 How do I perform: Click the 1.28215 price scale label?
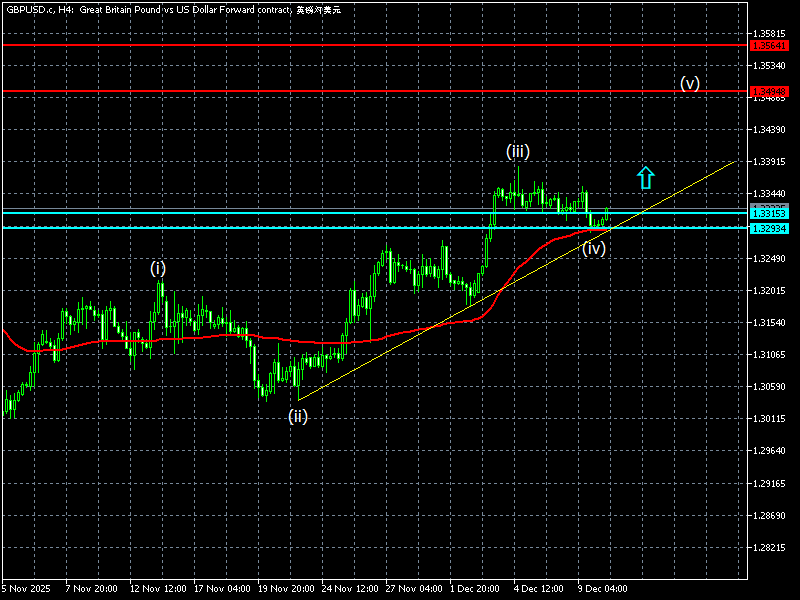pos(769,548)
